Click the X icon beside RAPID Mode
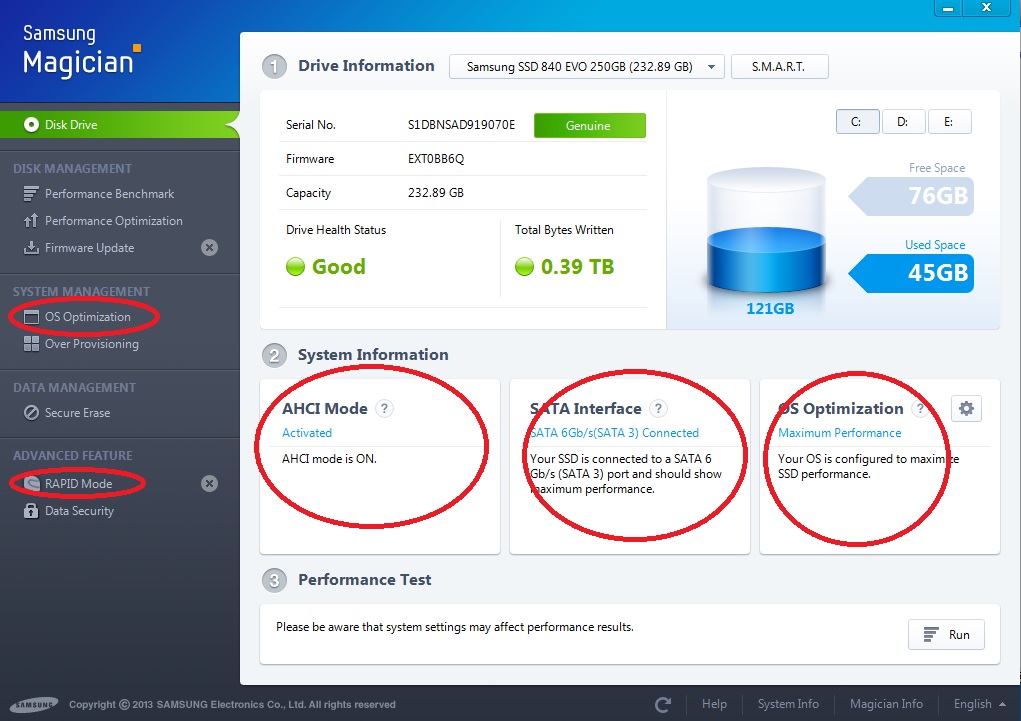Screen dimensions: 1021x721 point(209,484)
